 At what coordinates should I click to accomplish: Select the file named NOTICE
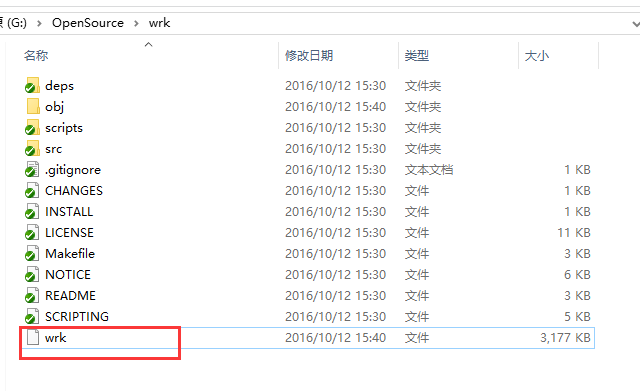pos(68,275)
